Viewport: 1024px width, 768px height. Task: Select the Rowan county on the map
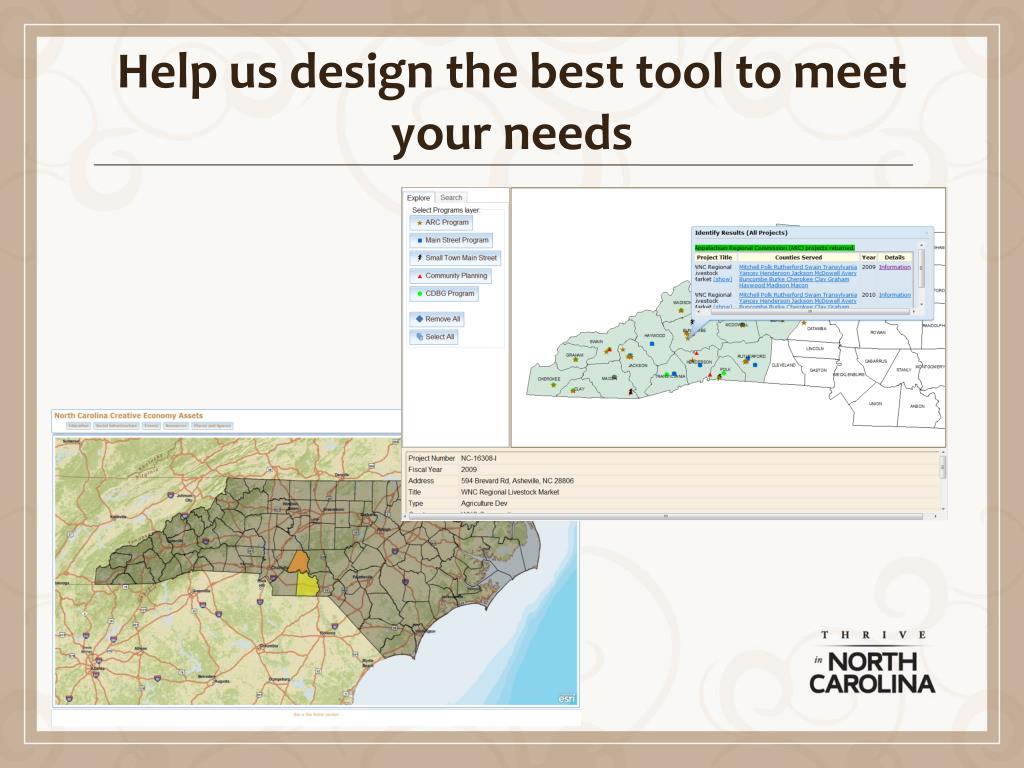(877, 333)
